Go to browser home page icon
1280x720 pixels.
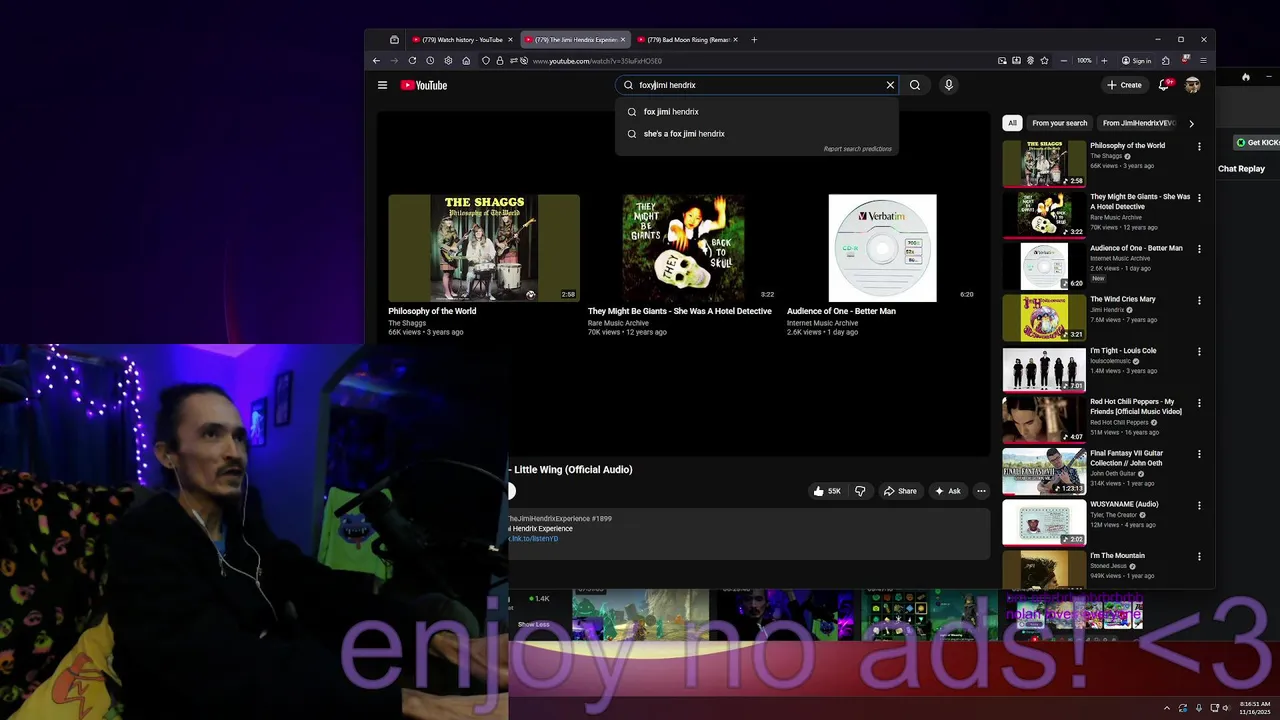pyautogui.click(x=466, y=61)
